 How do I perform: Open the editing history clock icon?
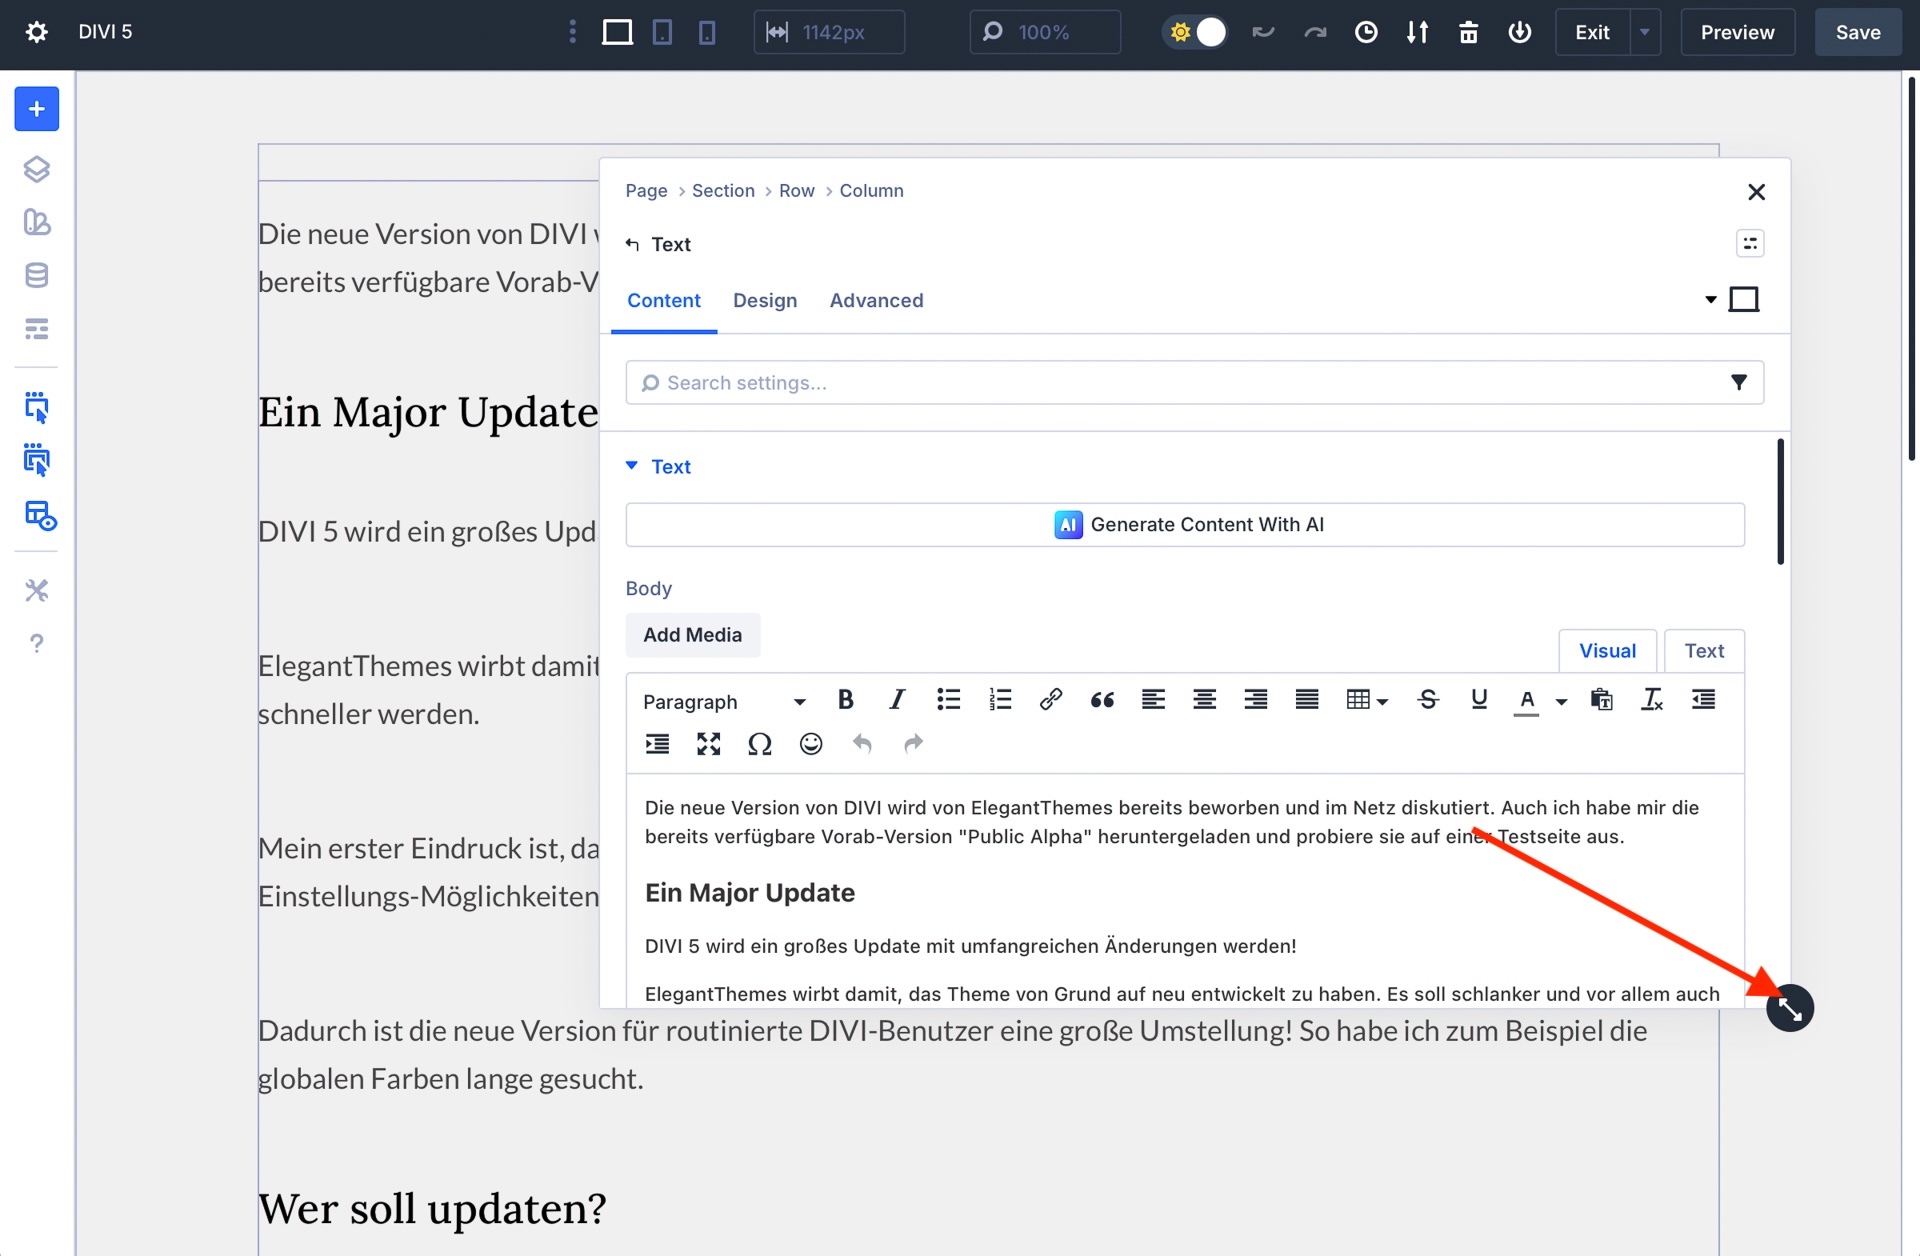pyautogui.click(x=1366, y=32)
